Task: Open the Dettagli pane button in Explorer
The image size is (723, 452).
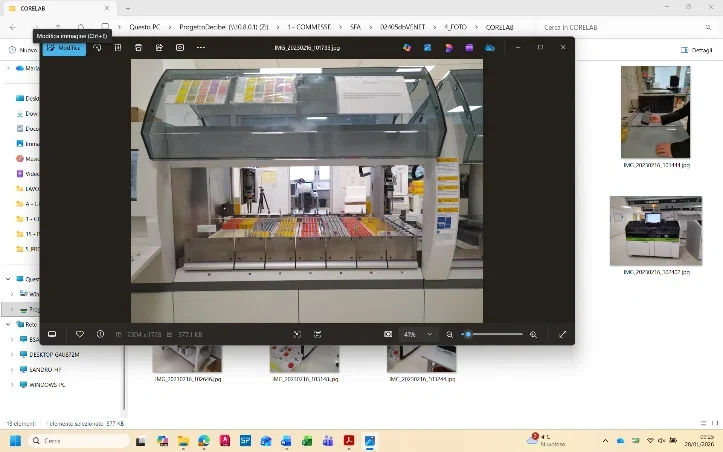Action: 697,50
